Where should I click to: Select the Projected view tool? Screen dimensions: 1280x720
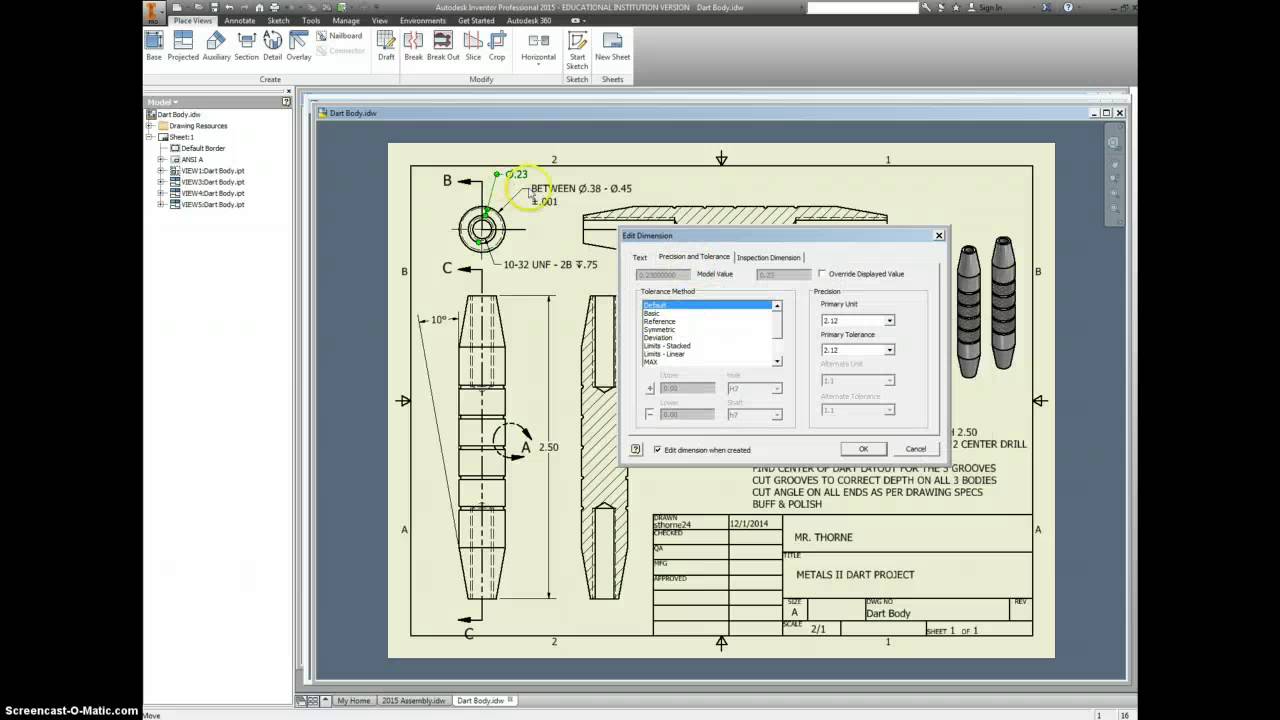point(183,45)
